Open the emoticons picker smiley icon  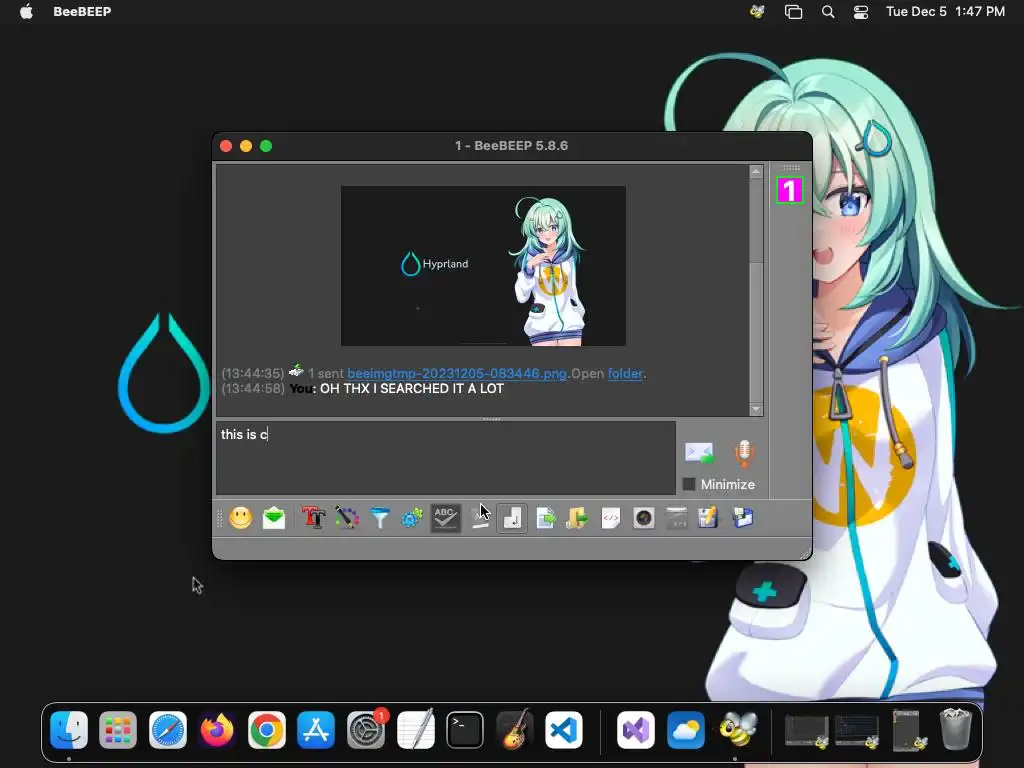coord(240,519)
